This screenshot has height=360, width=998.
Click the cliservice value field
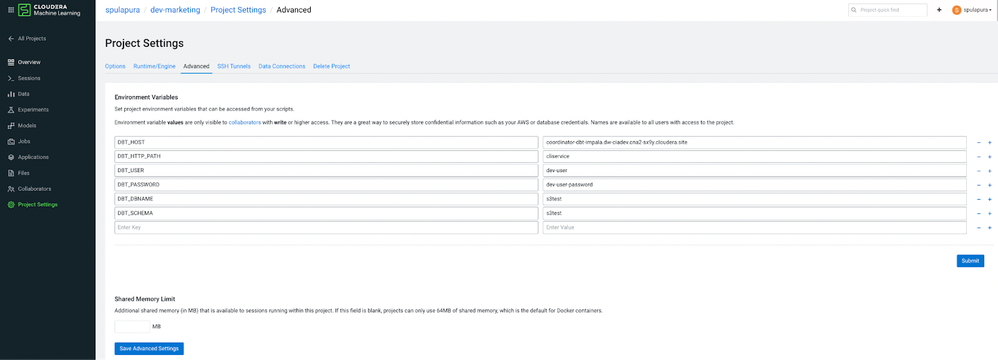click(x=755, y=156)
